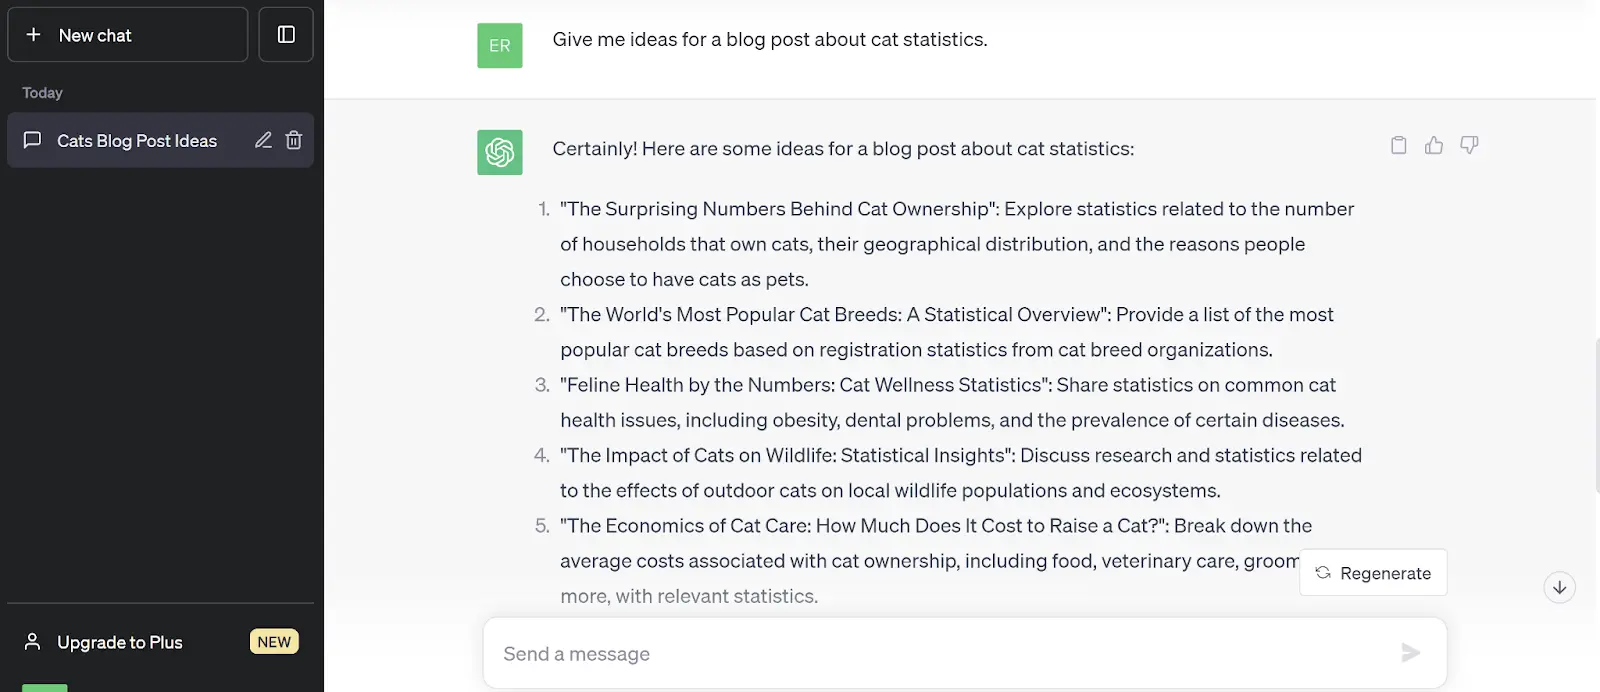Viewport: 1600px width, 692px height.
Task: Select the green ER user avatar
Action: pyautogui.click(x=500, y=46)
